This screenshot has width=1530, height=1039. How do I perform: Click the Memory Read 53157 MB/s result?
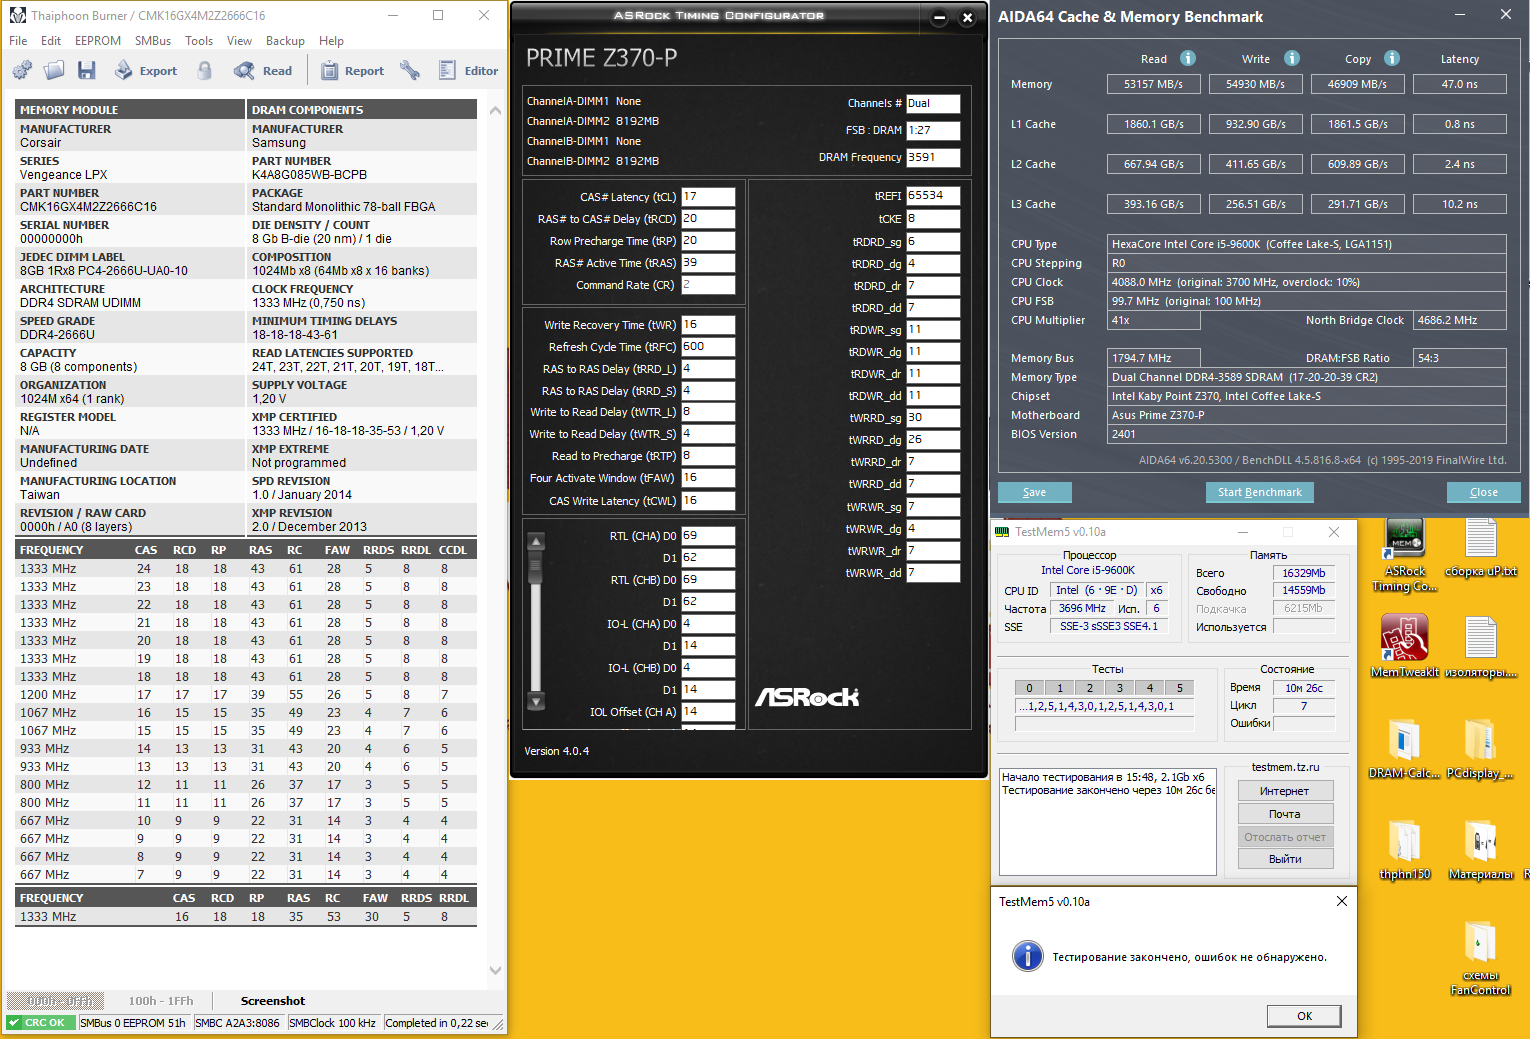[1154, 84]
